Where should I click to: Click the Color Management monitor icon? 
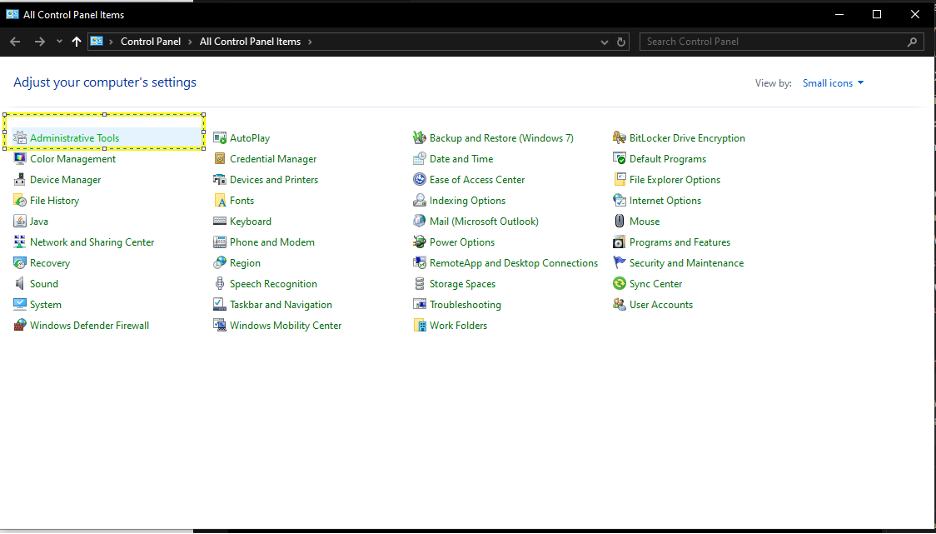coord(20,159)
